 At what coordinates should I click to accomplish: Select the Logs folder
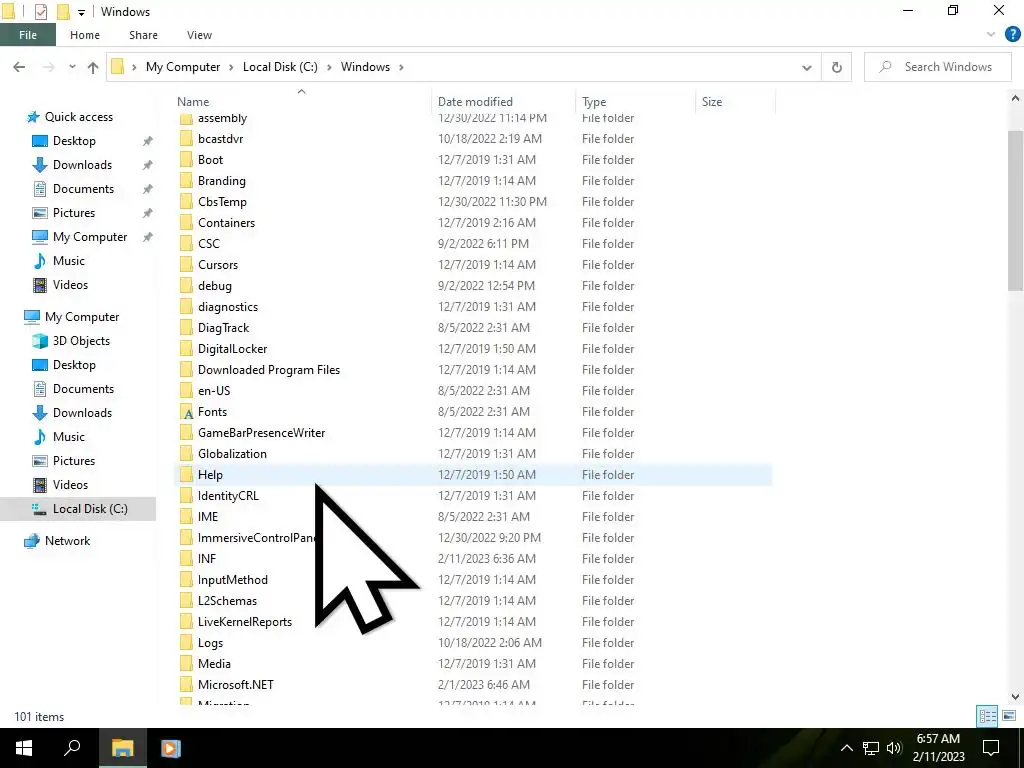coord(210,643)
